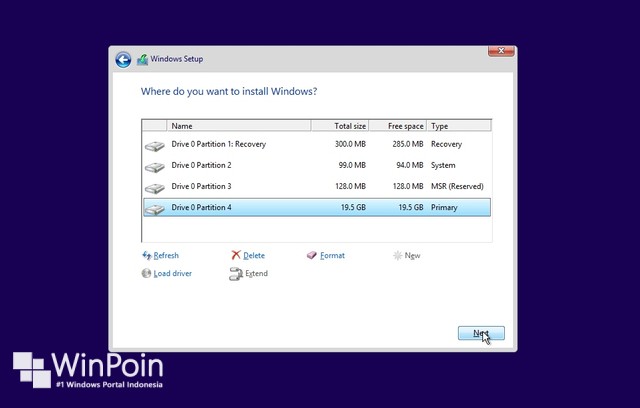
Task: Go back with the blue arrow button
Action: (x=123, y=60)
